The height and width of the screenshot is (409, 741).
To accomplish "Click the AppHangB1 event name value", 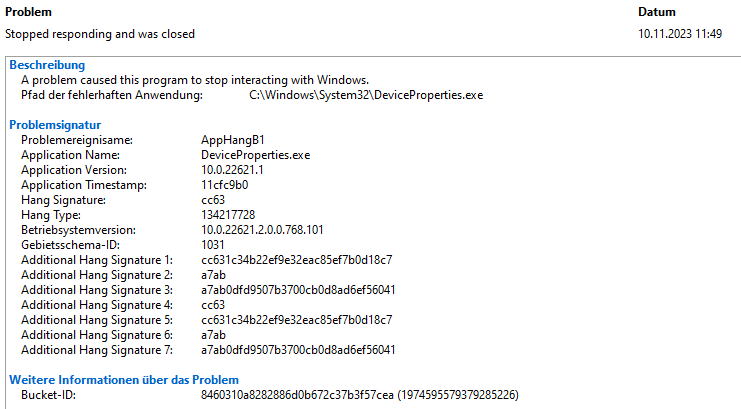I will pyautogui.click(x=233, y=140).
